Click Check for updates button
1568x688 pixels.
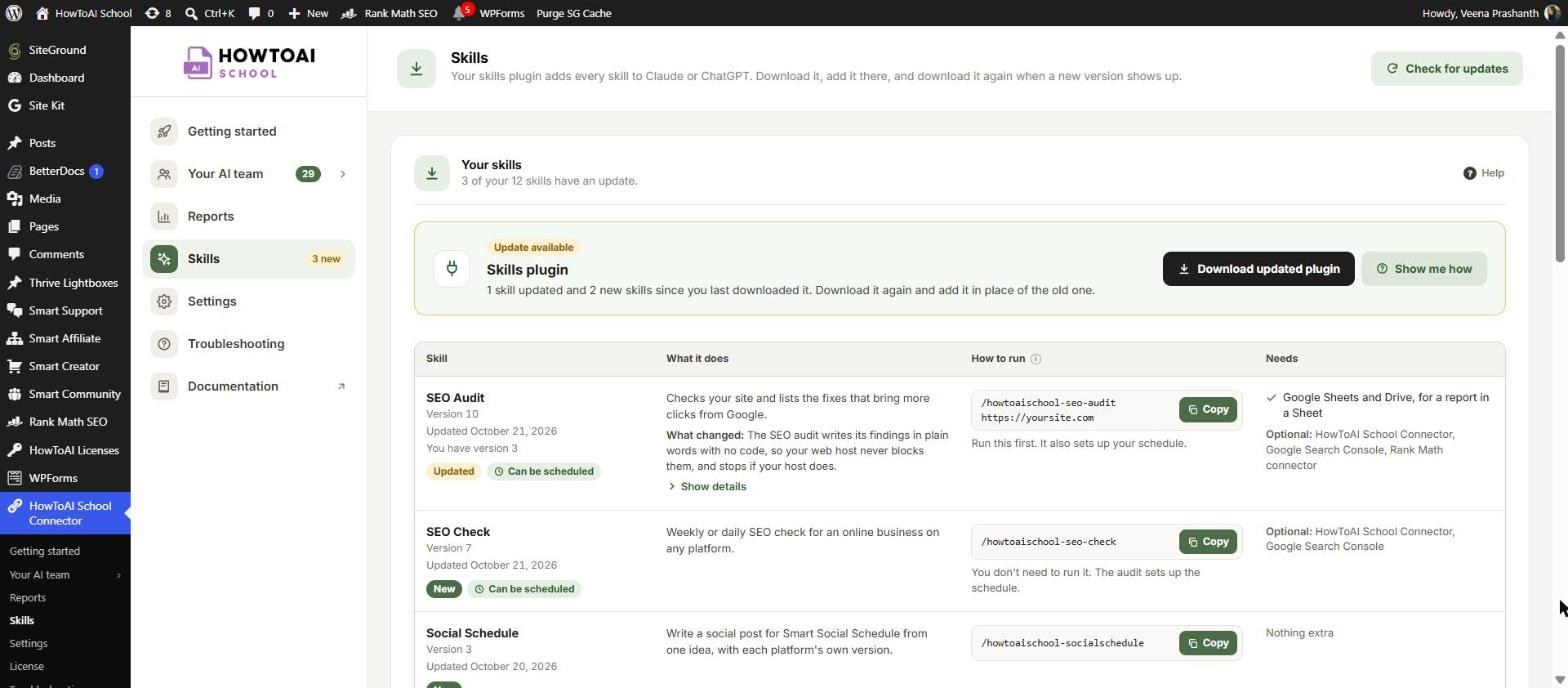pos(1446,69)
